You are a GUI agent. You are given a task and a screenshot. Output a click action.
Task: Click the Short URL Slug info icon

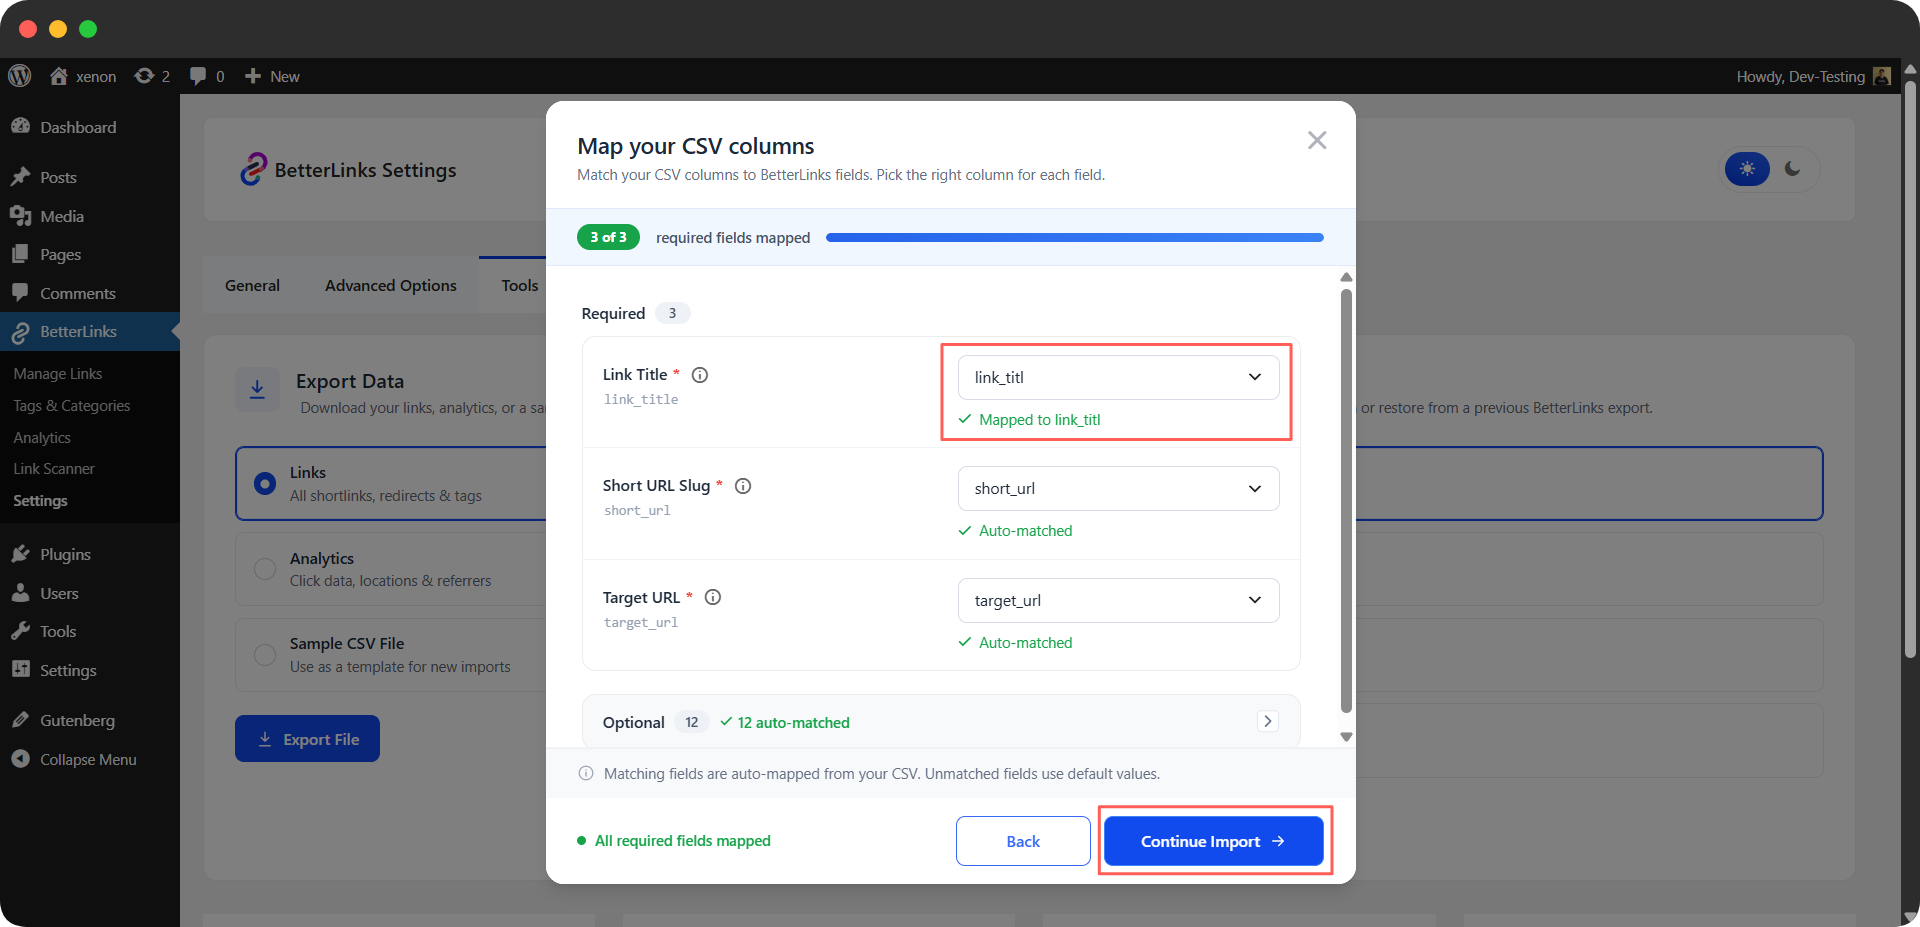[x=743, y=486]
